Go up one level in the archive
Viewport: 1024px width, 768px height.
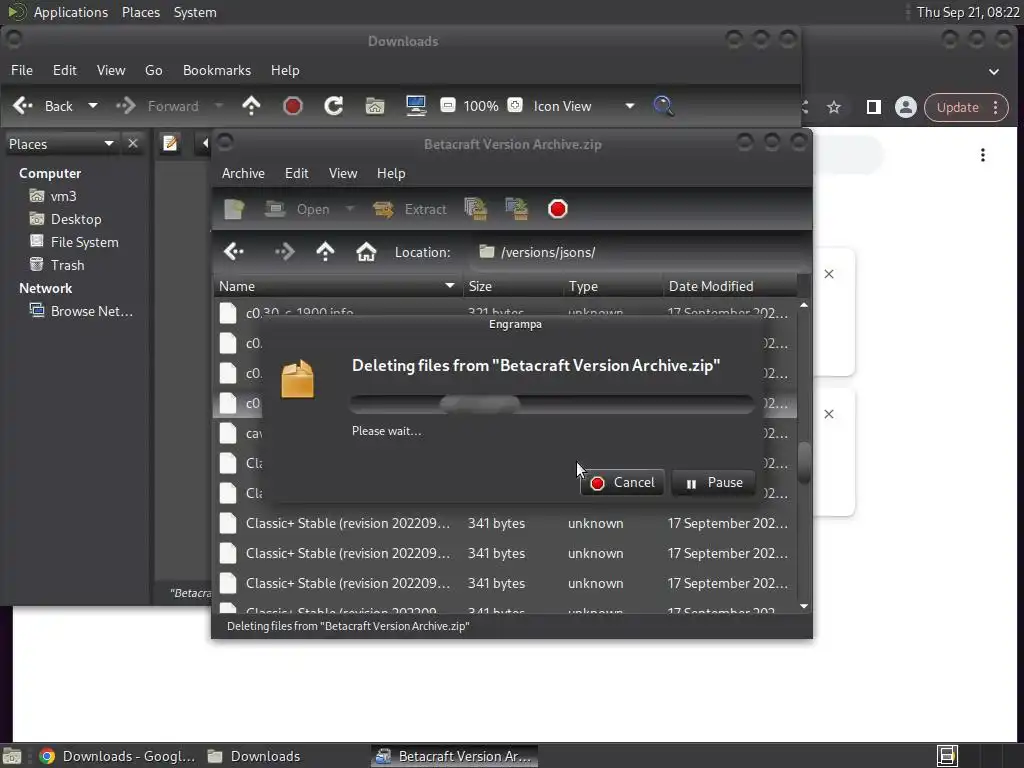coord(325,251)
